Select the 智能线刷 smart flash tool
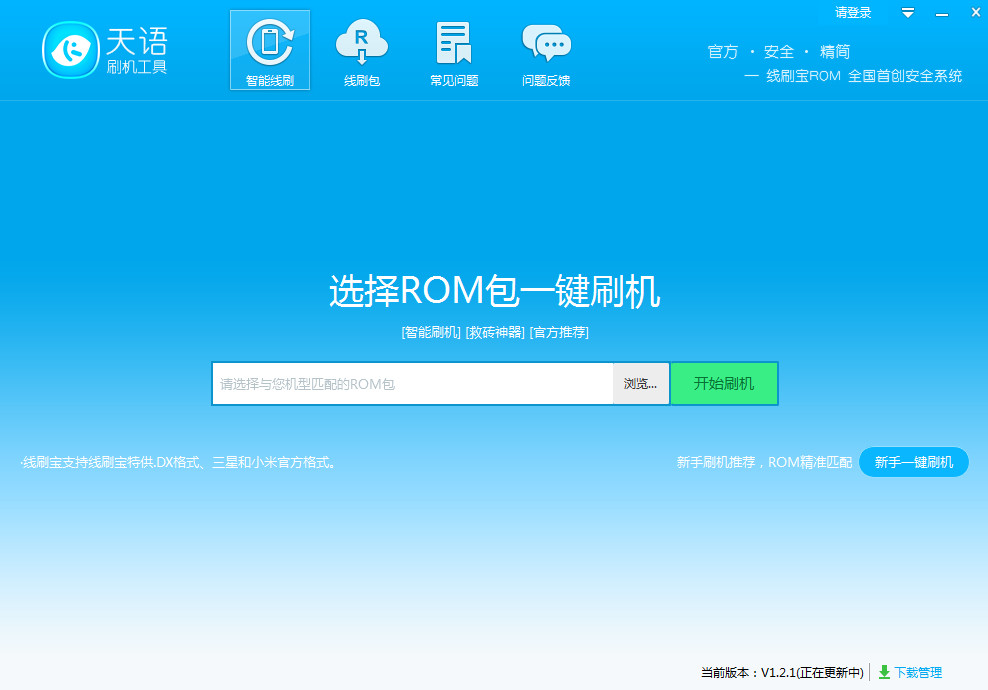 point(269,50)
